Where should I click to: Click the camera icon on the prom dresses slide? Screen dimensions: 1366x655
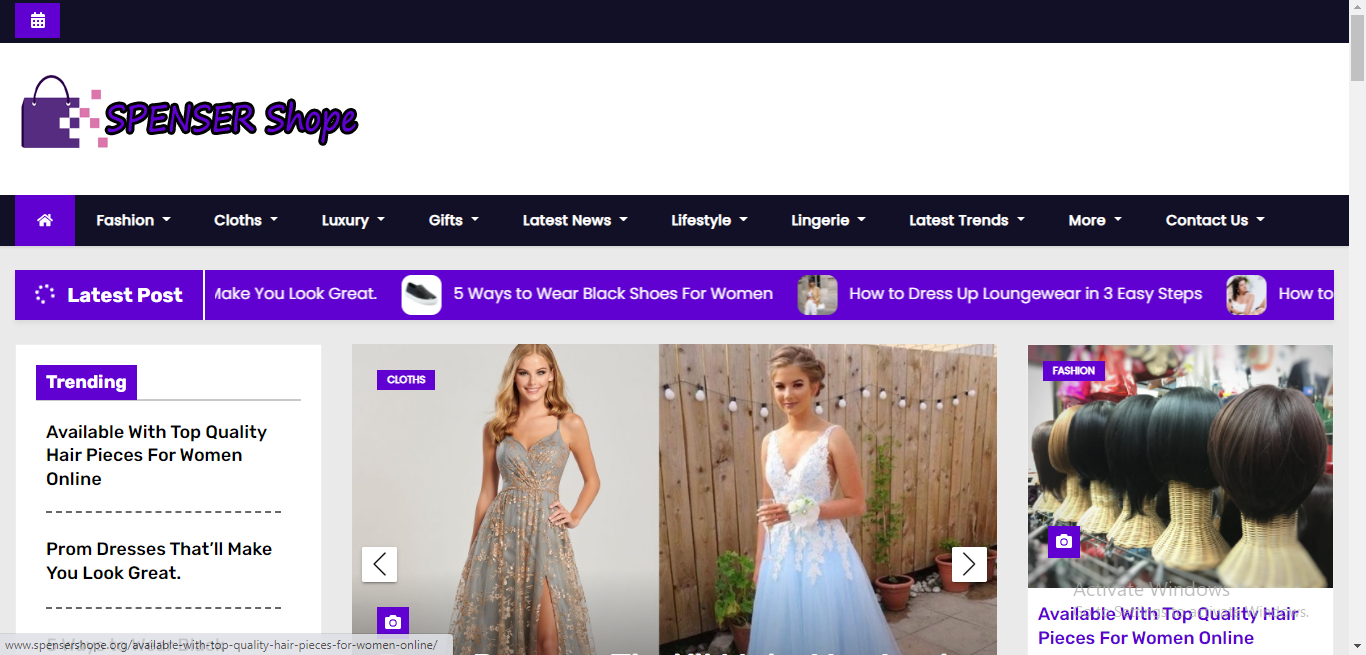click(393, 622)
